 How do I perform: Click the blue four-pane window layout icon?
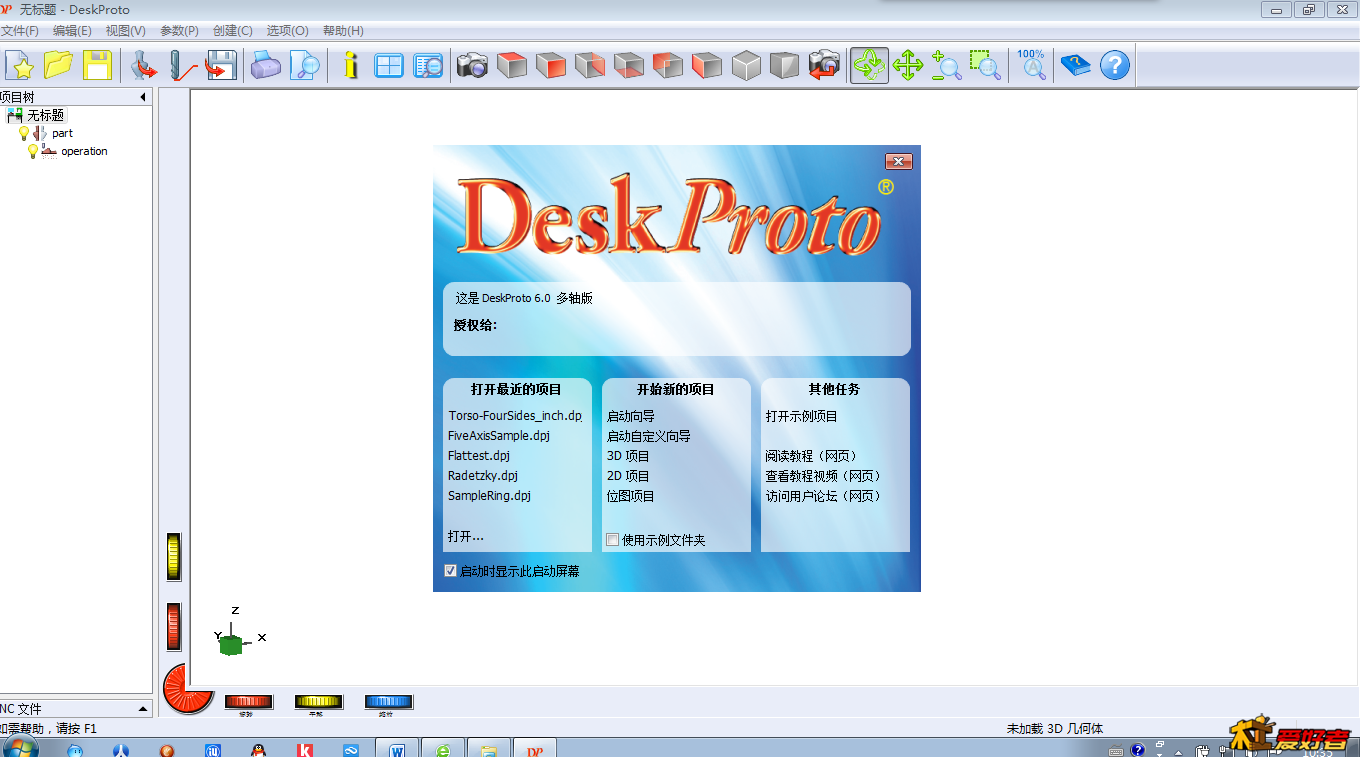tap(389, 66)
